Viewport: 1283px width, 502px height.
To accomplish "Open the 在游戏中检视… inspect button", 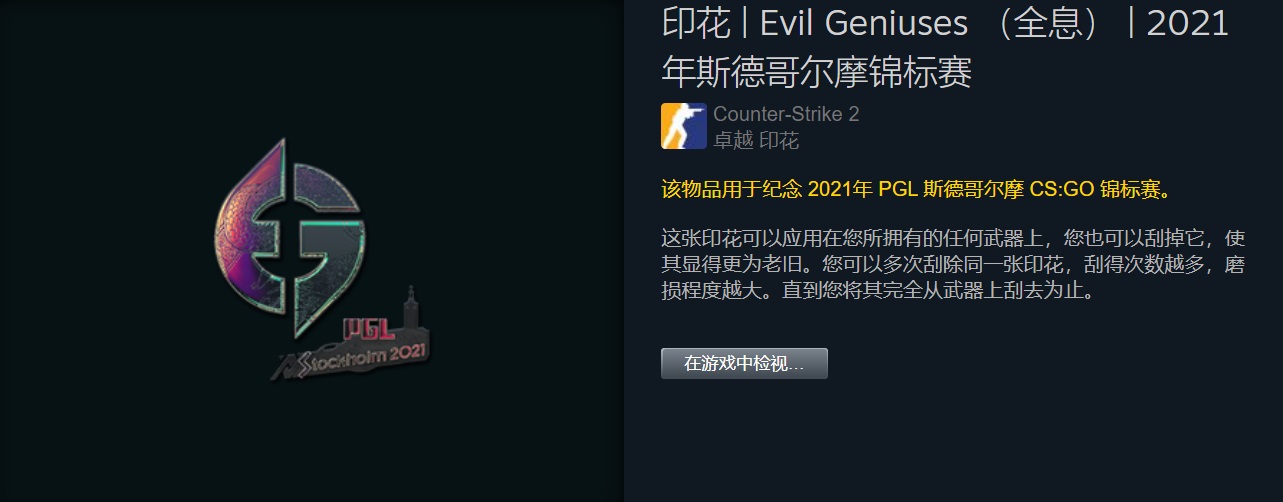I will click(744, 363).
